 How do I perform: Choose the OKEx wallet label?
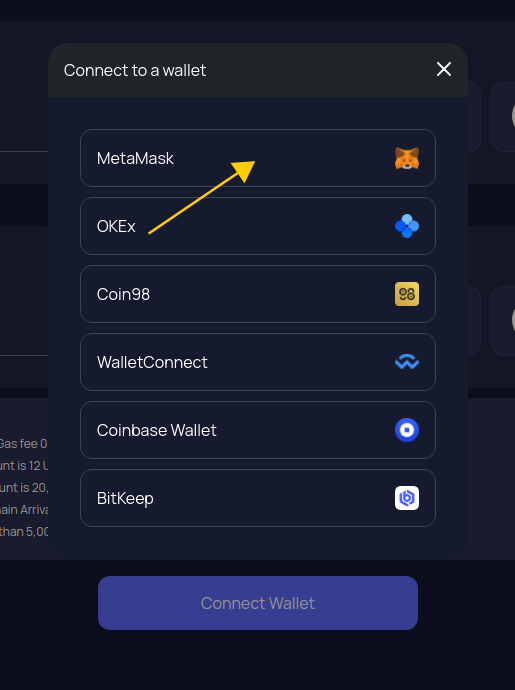(x=116, y=226)
